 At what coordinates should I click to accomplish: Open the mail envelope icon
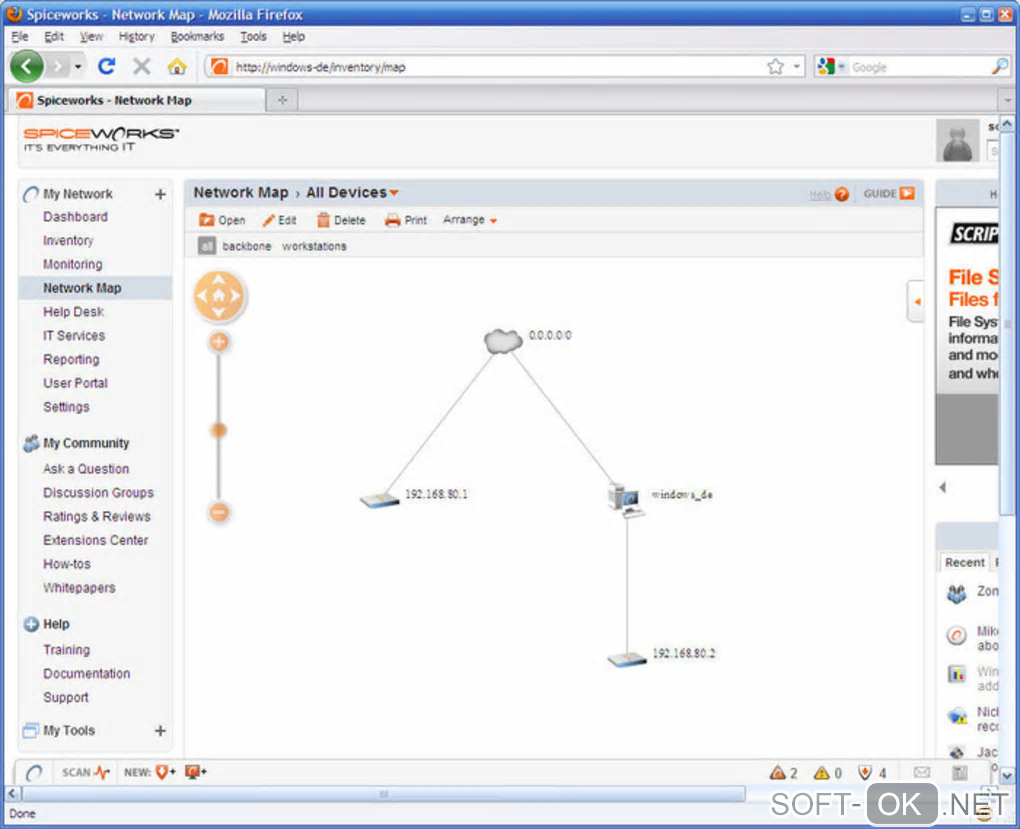click(921, 772)
